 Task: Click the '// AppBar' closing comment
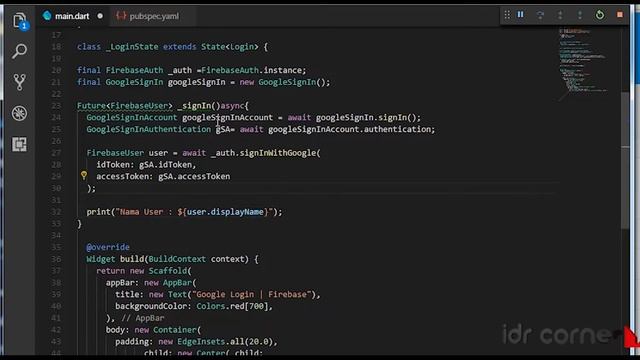point(143,318)
